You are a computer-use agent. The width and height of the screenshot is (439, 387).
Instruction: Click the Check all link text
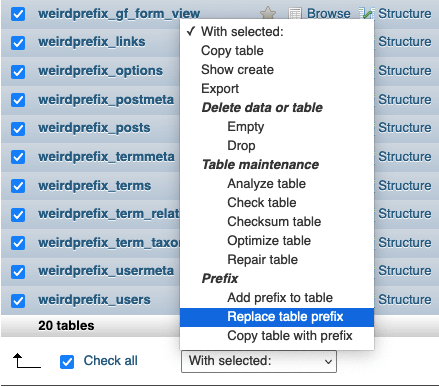pos(110,361)
